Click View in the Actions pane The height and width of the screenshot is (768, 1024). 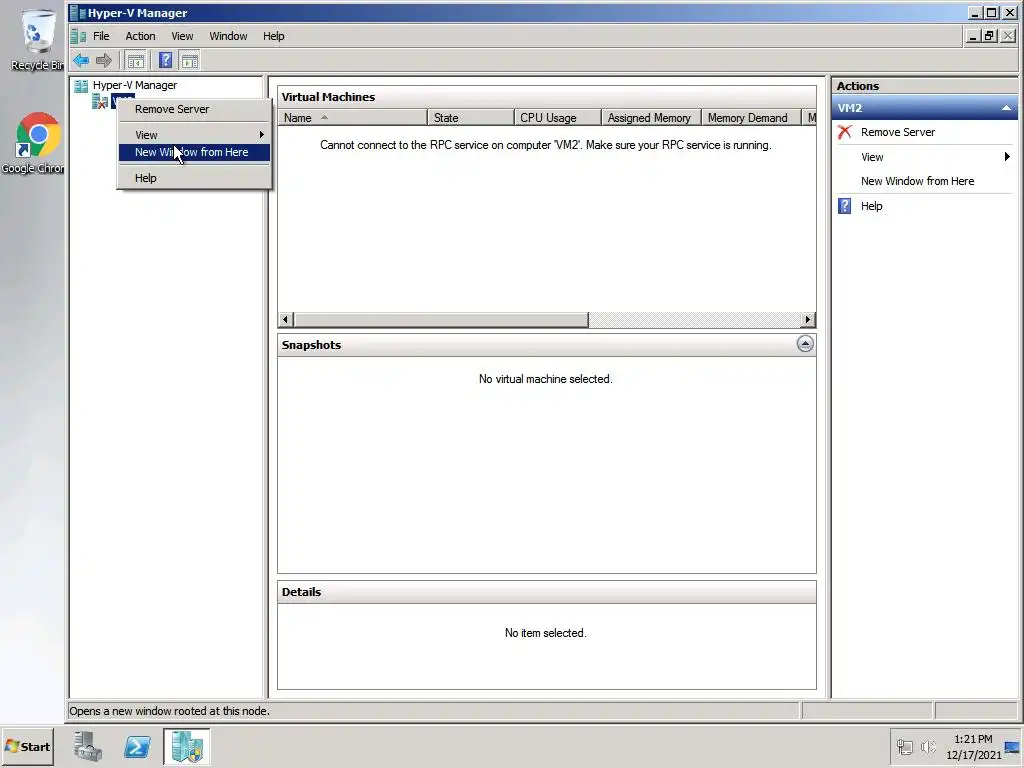pyautogui.click(x=872, y=157)
